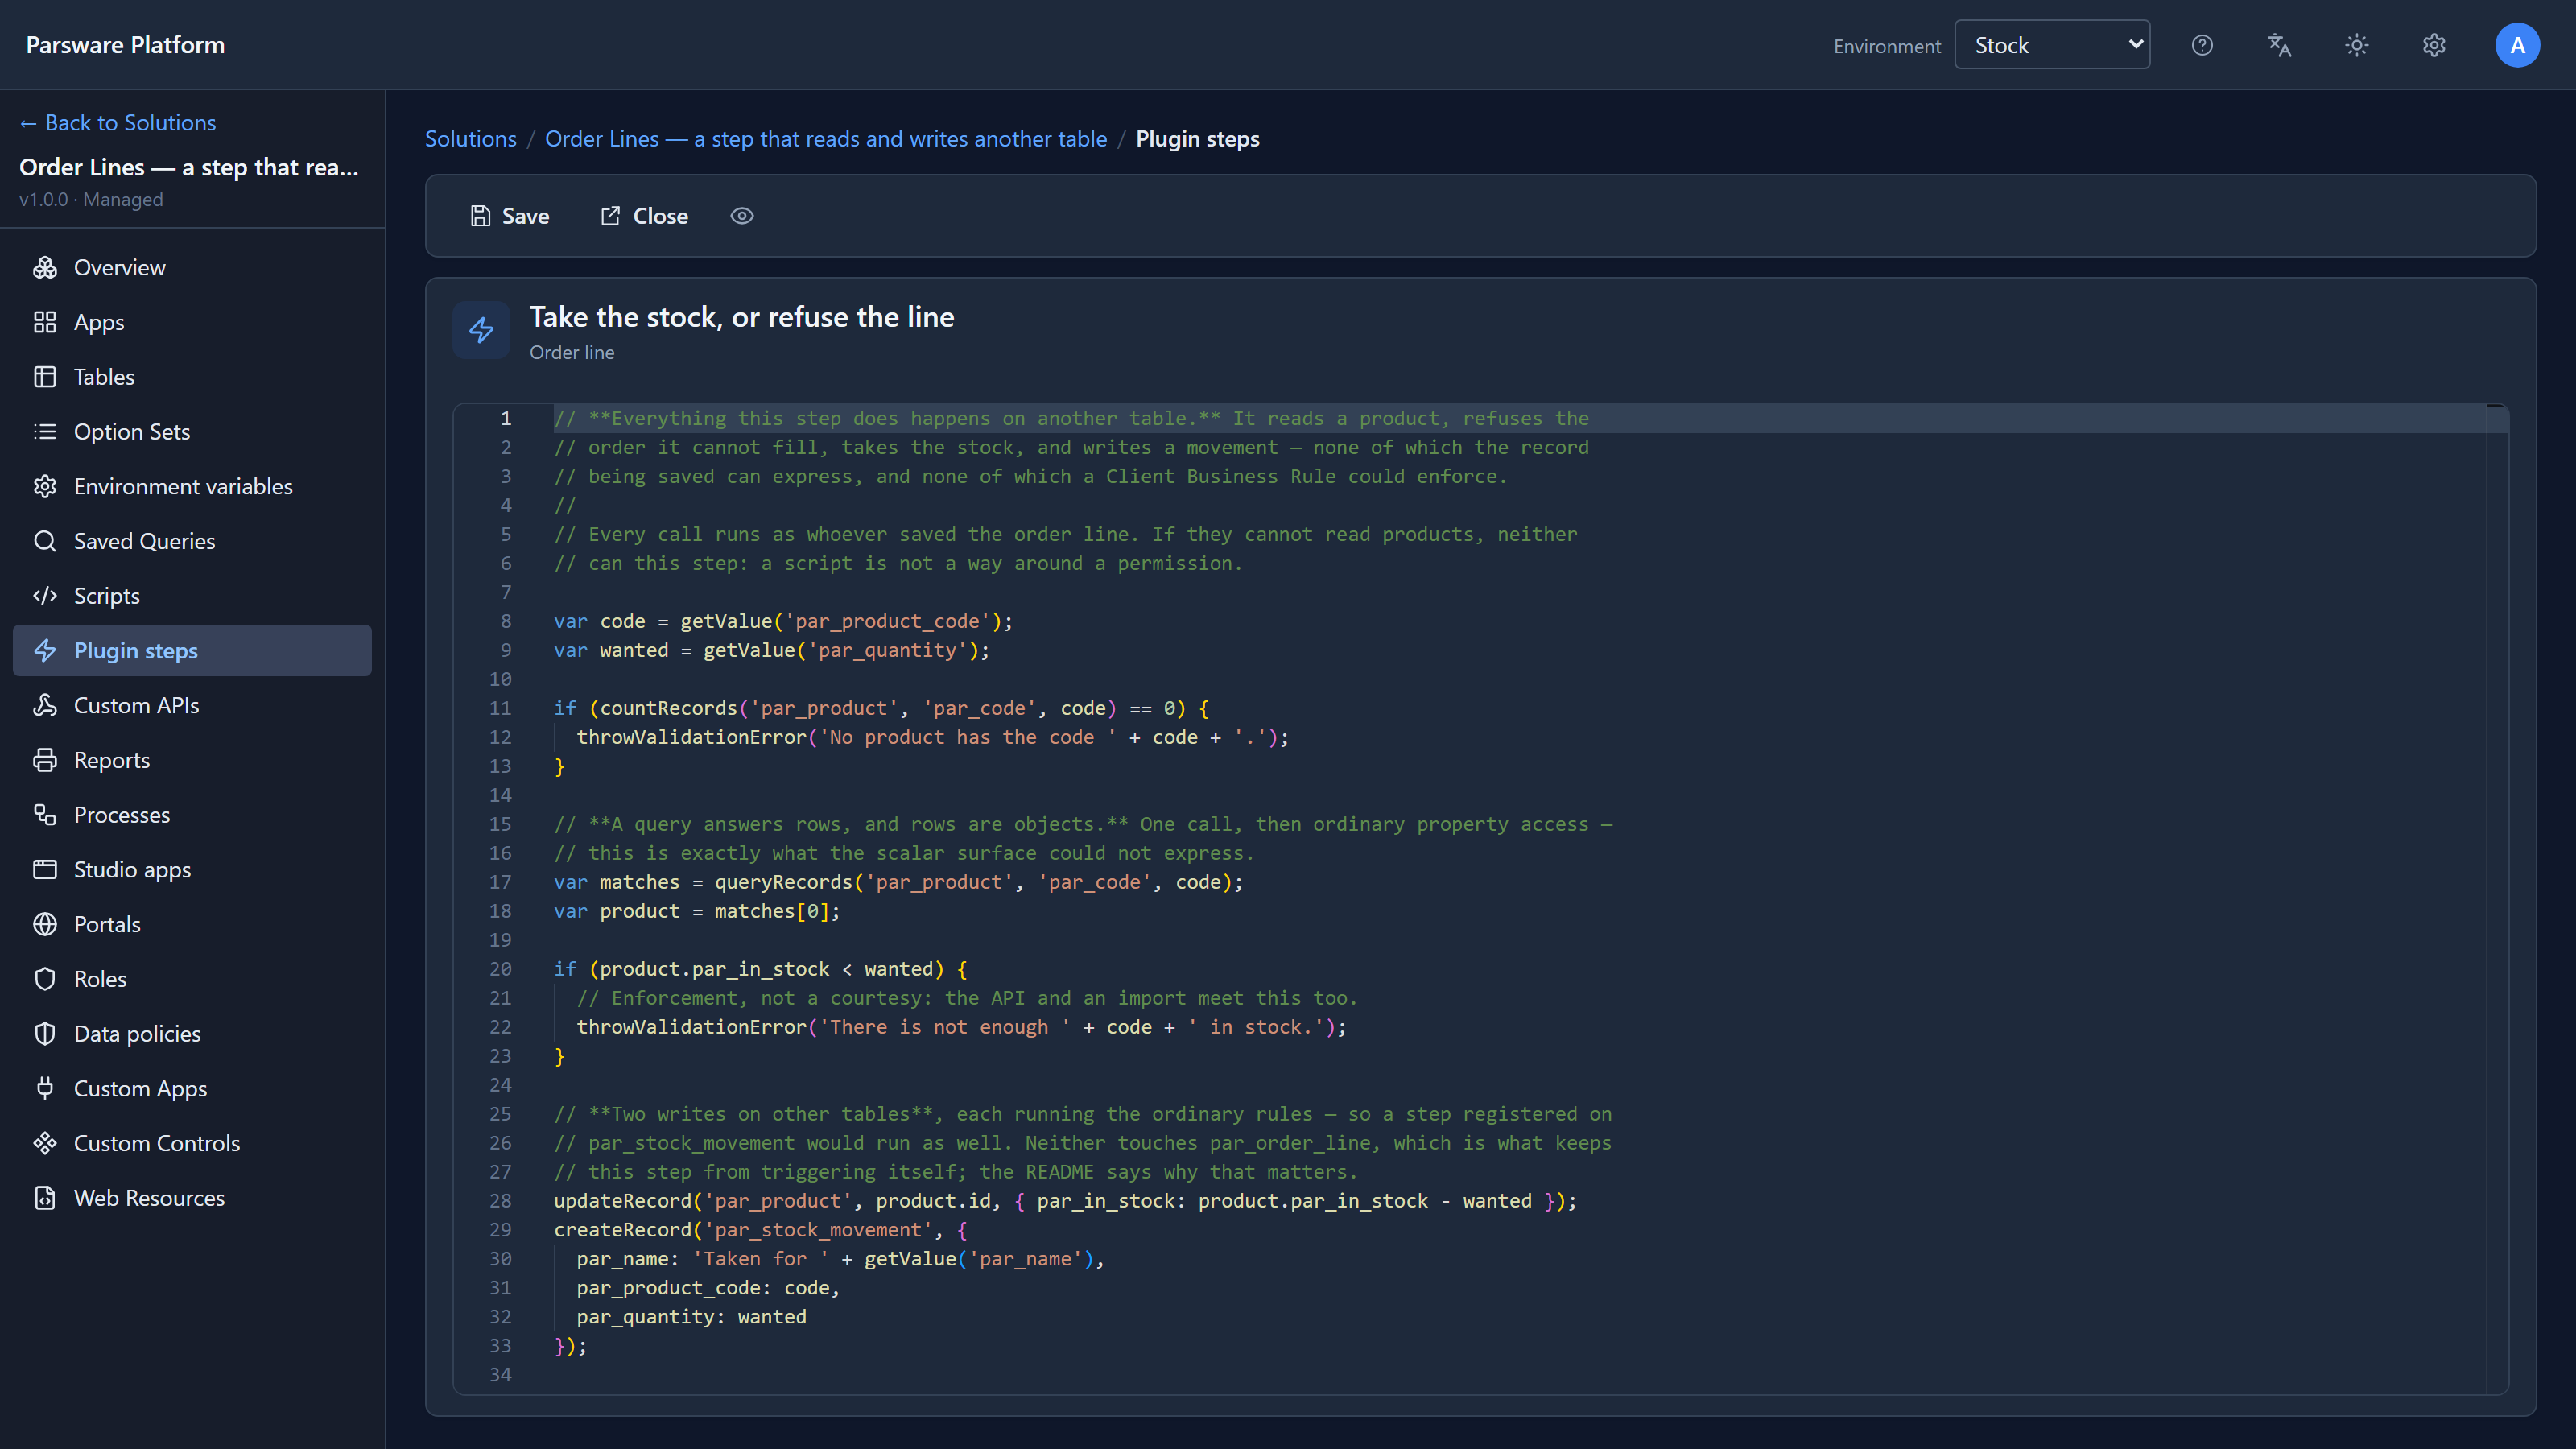Viewport: 2576px width, 1449px height.
Task: Place cursor in code line 'var wanted'
Action: pyautogui.click(x=771, y=650)
